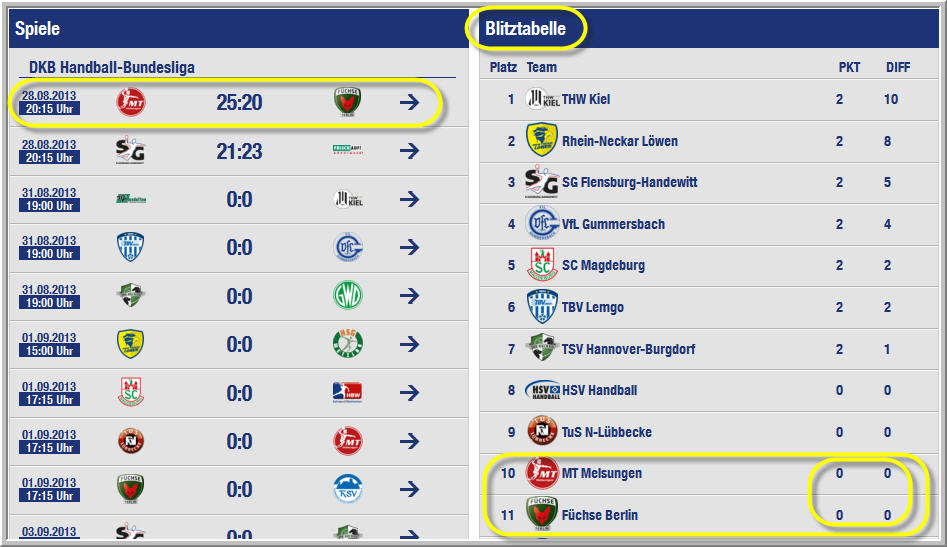Click the Füchse Berlin logo in table
This screenshot has width=947, height=547.
(x=542, y=515)
